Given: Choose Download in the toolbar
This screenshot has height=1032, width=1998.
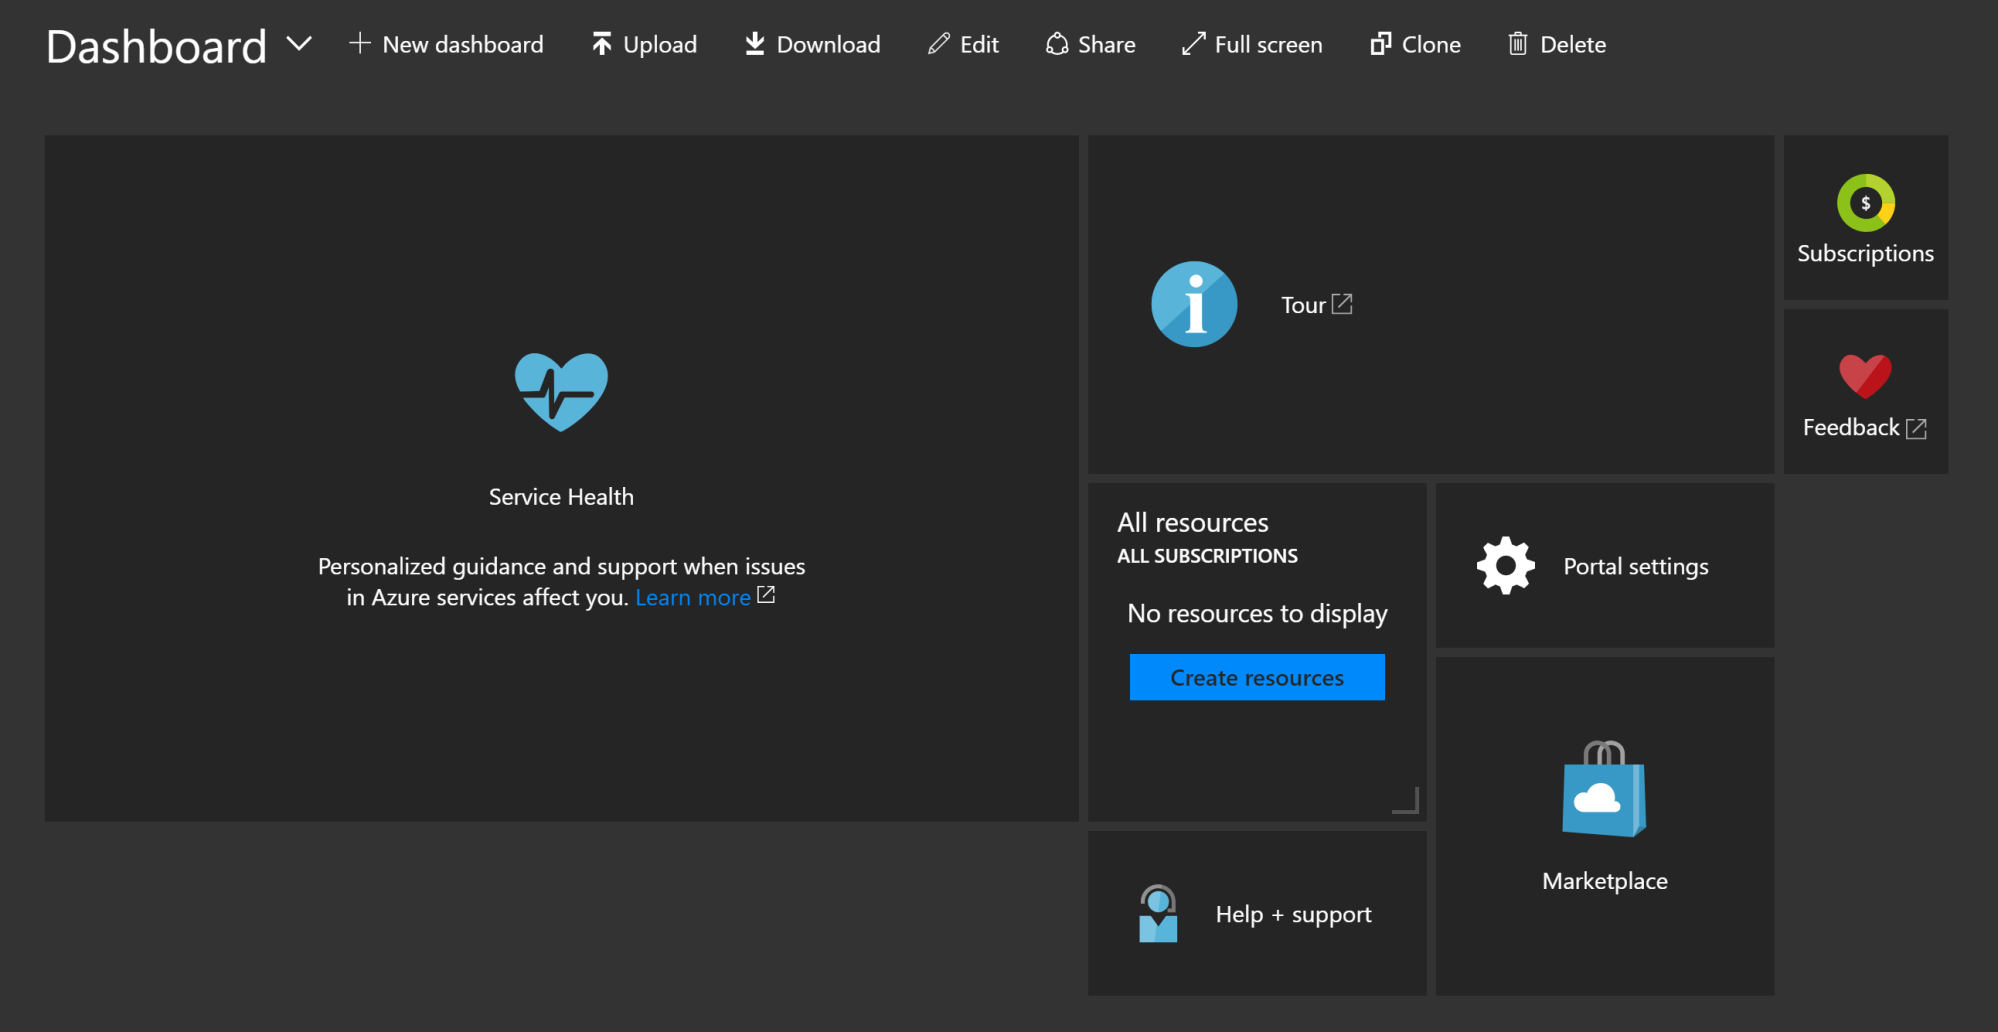Looking at the screenshot, I should click(x=828, y=45).
